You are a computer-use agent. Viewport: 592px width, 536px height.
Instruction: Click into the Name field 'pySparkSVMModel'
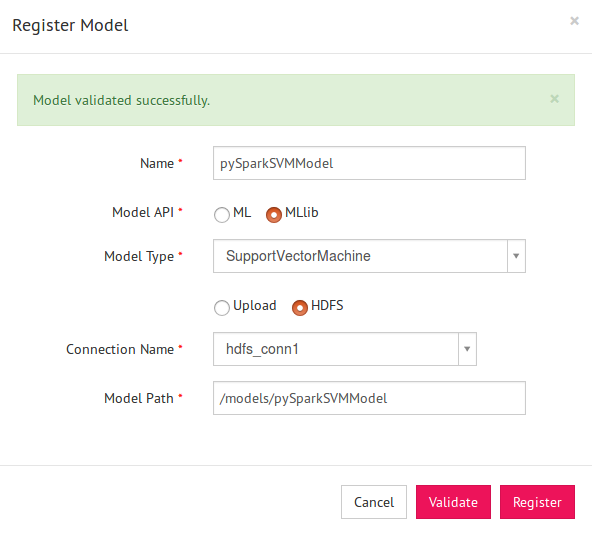pyautogui.click(x=369, y=163)
